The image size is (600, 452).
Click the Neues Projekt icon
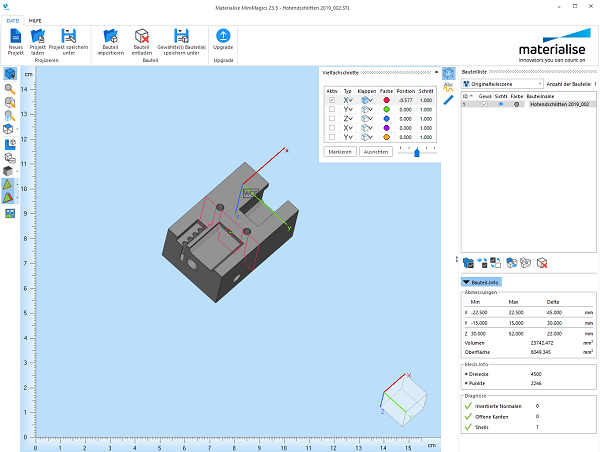tap(15, 36)
